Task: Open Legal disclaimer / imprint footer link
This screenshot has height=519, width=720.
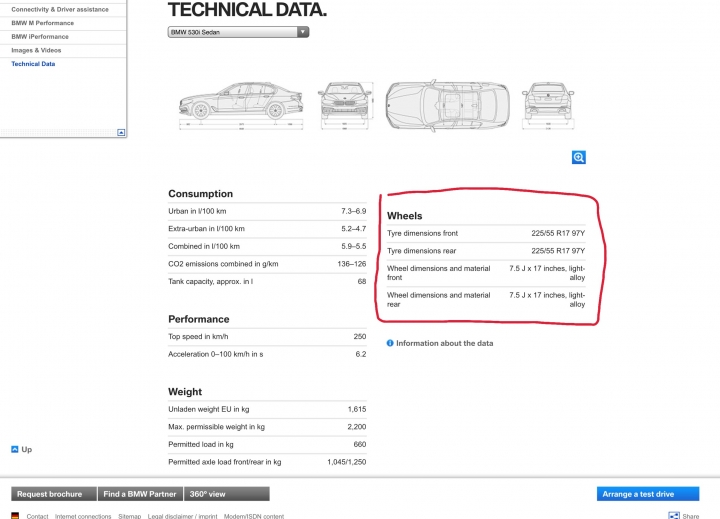Action: tap(182, 516)
